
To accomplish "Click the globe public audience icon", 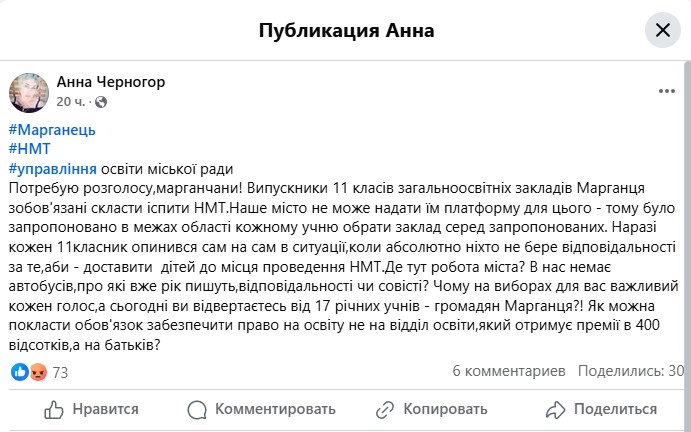I will pyautogui.click(x=101, y=102).
